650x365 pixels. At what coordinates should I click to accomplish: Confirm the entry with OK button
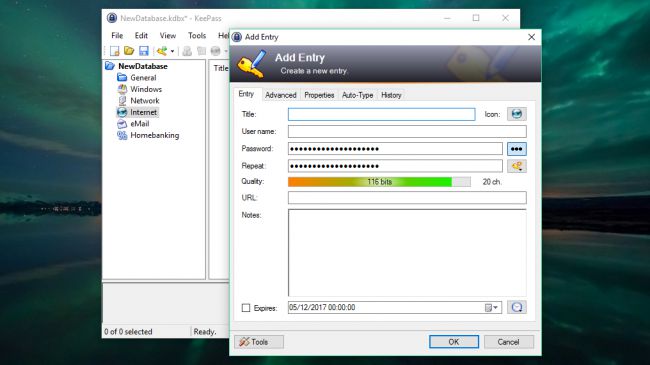click(454, 342)
